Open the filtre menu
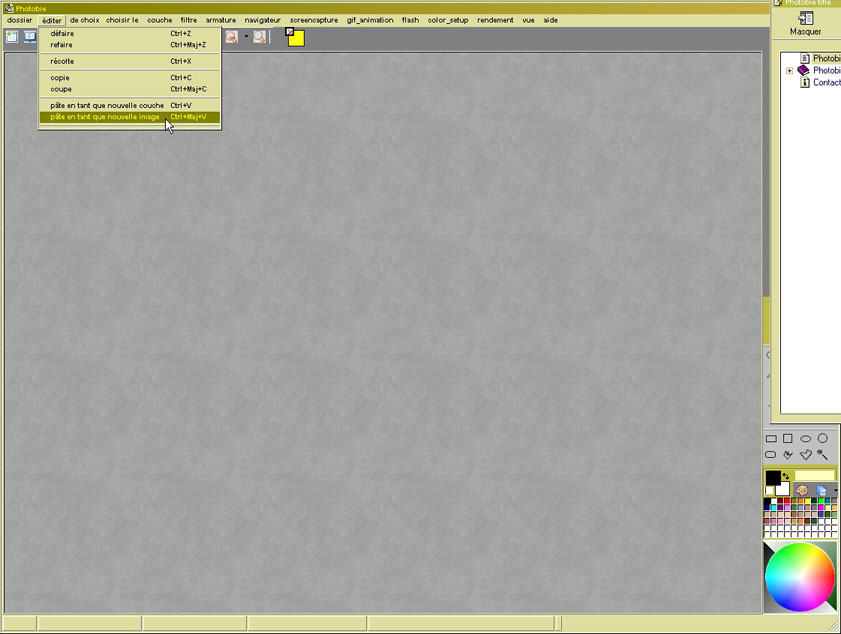841x634 pixels. (188, 20)
